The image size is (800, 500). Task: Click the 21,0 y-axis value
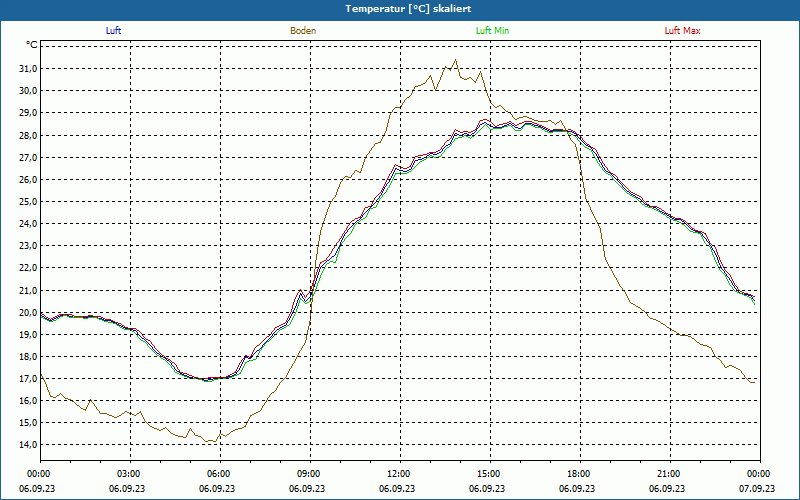[x=28, y=291]
